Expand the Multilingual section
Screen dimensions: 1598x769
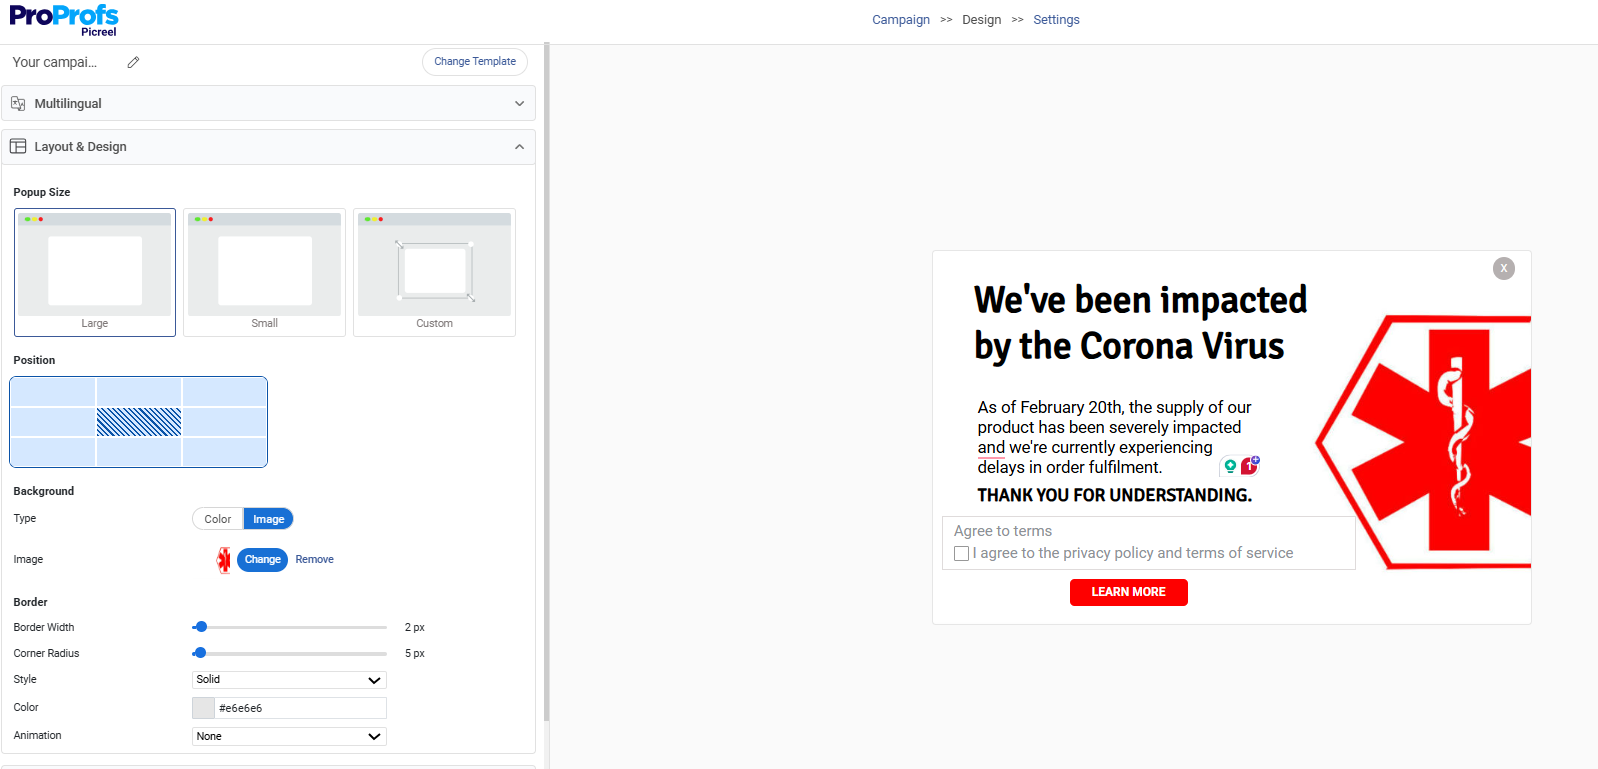(519, 103)
